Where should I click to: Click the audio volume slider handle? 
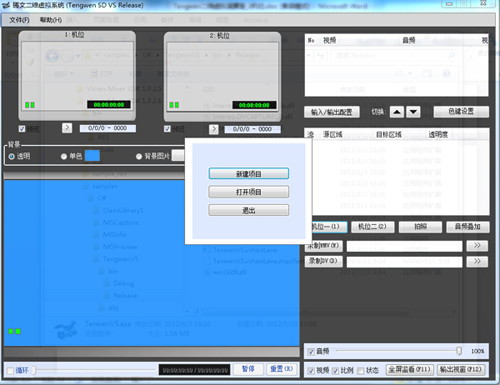[x=459, y=351]
